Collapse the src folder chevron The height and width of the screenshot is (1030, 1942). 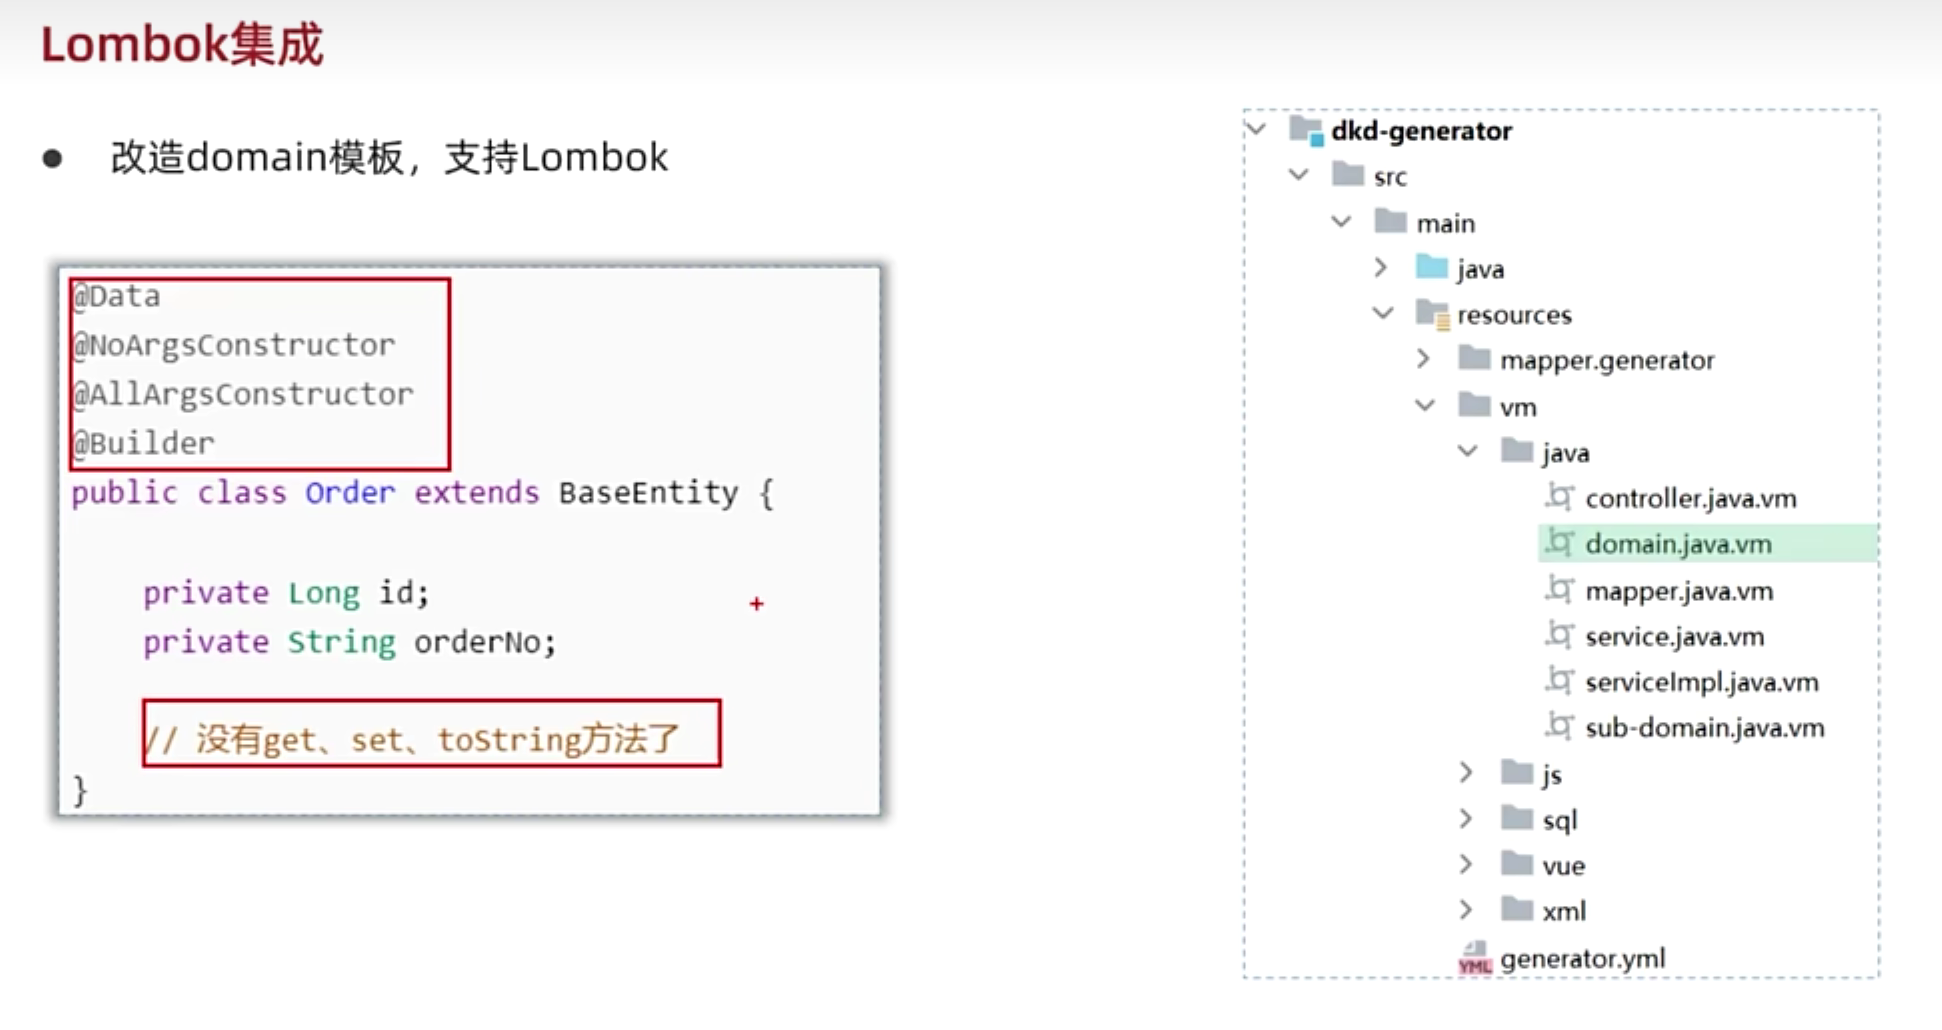point(1299,174)
